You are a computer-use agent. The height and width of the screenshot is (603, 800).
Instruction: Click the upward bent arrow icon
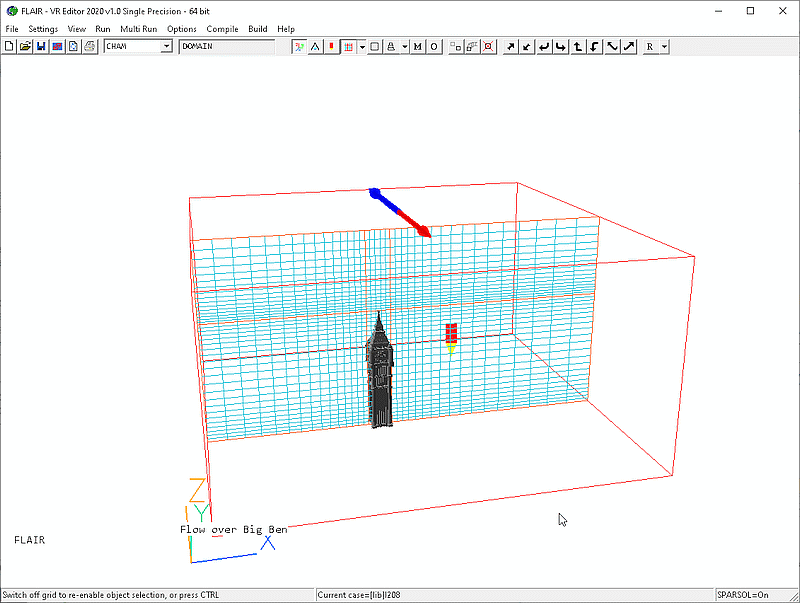[x=578, y=46]
